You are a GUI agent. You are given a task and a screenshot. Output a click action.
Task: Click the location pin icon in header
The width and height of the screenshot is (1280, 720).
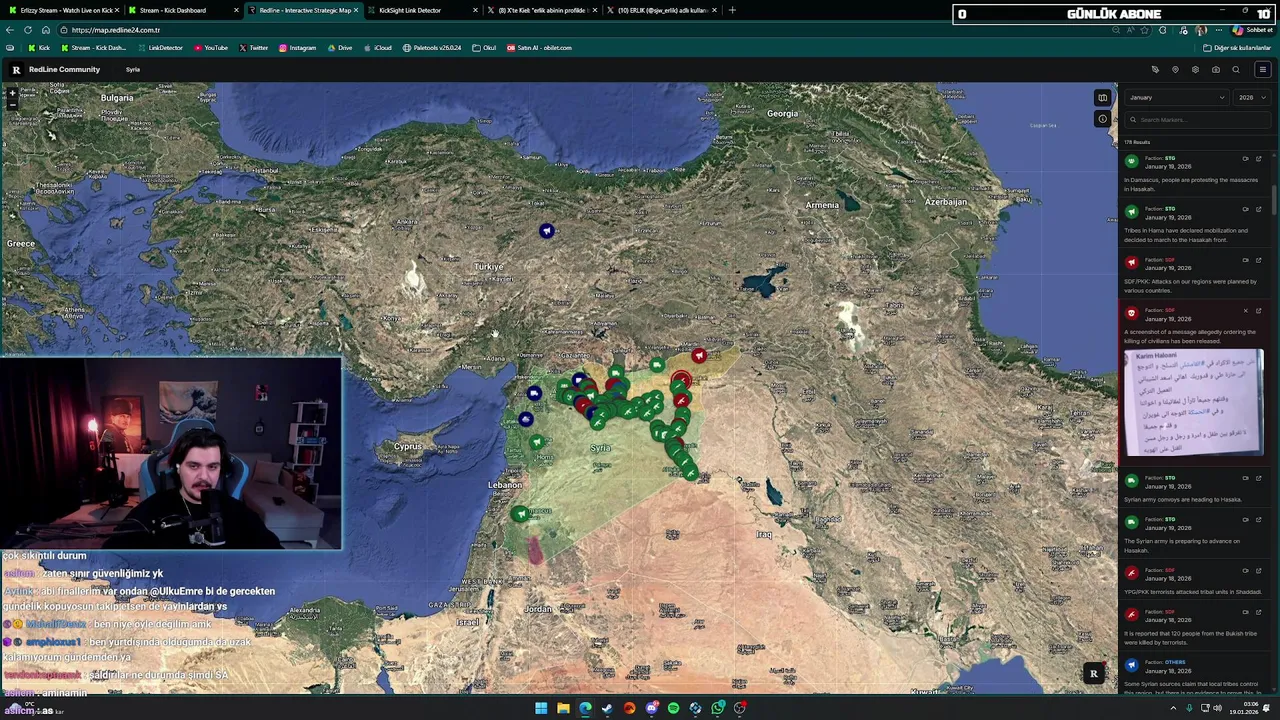(1175, 70)
